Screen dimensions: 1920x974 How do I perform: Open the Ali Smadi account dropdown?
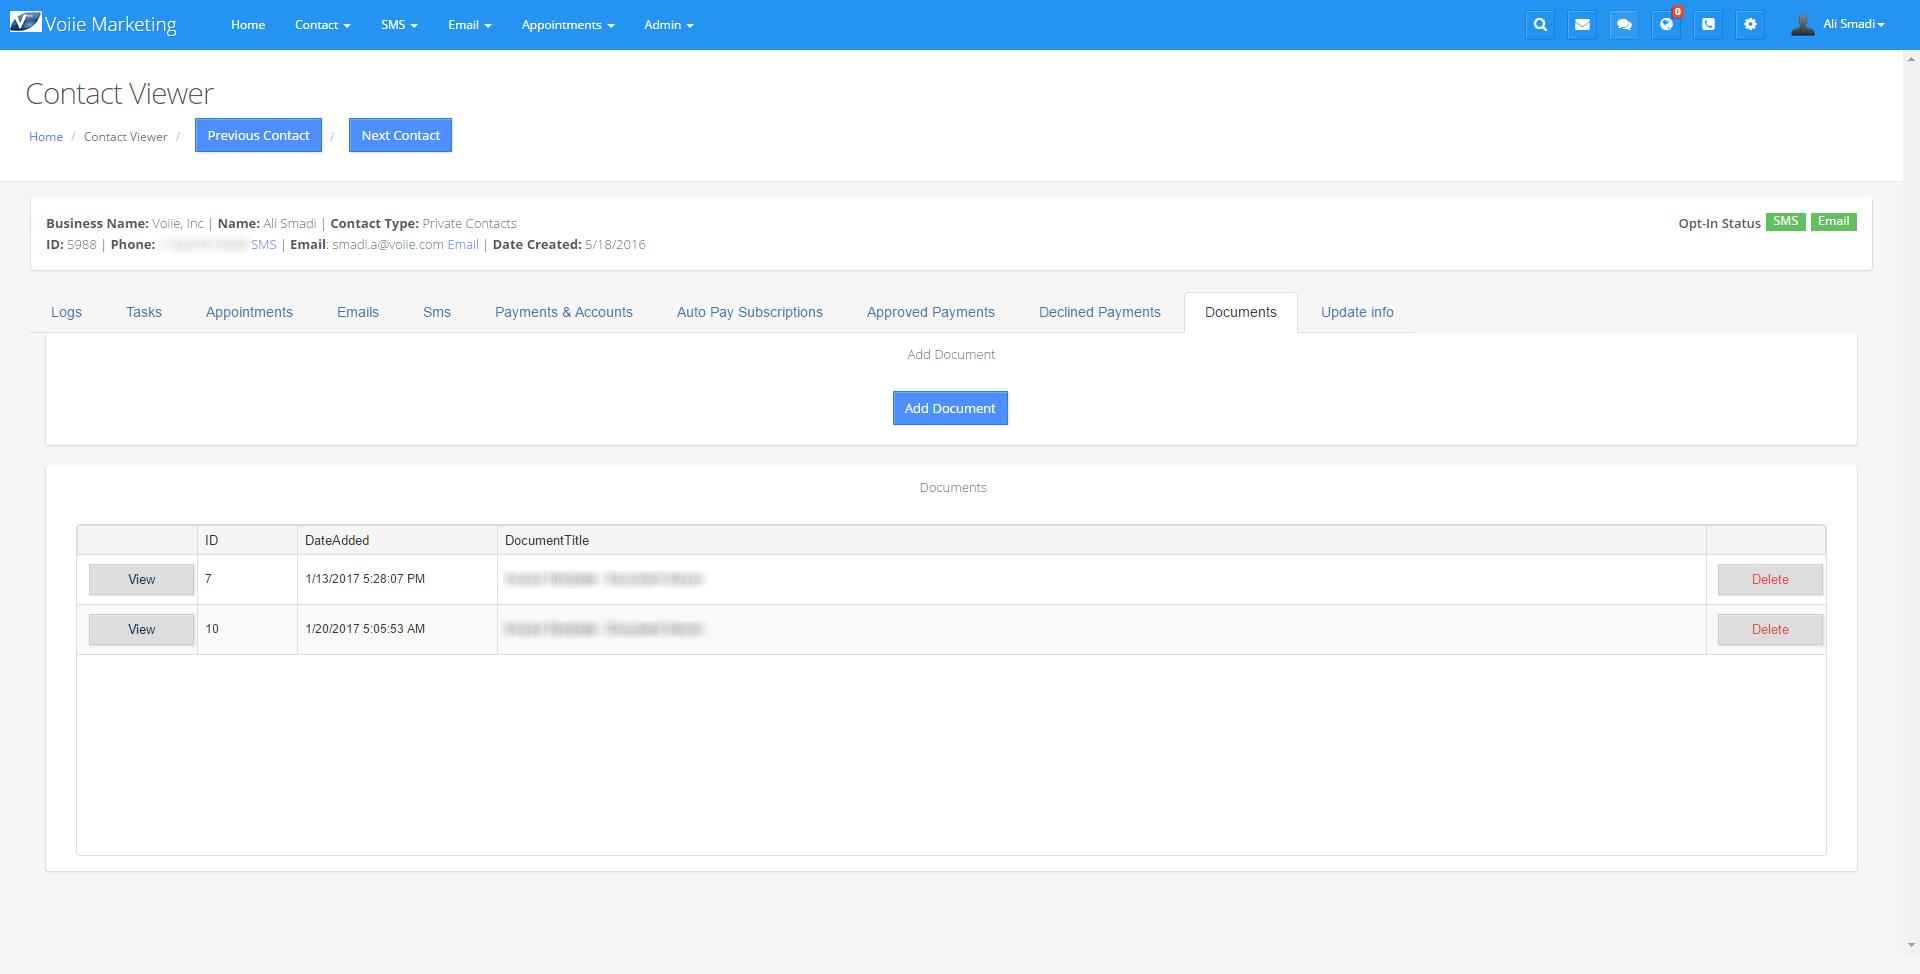[x=1852, y=24]
